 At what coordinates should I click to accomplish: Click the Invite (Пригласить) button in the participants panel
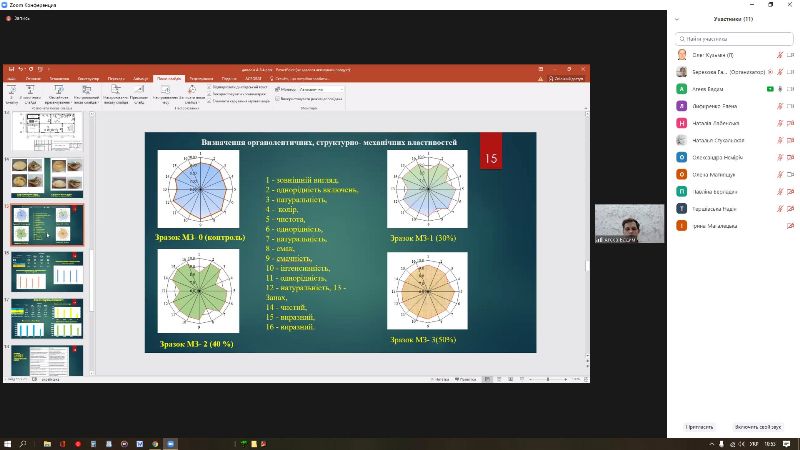tap(699, 427)
